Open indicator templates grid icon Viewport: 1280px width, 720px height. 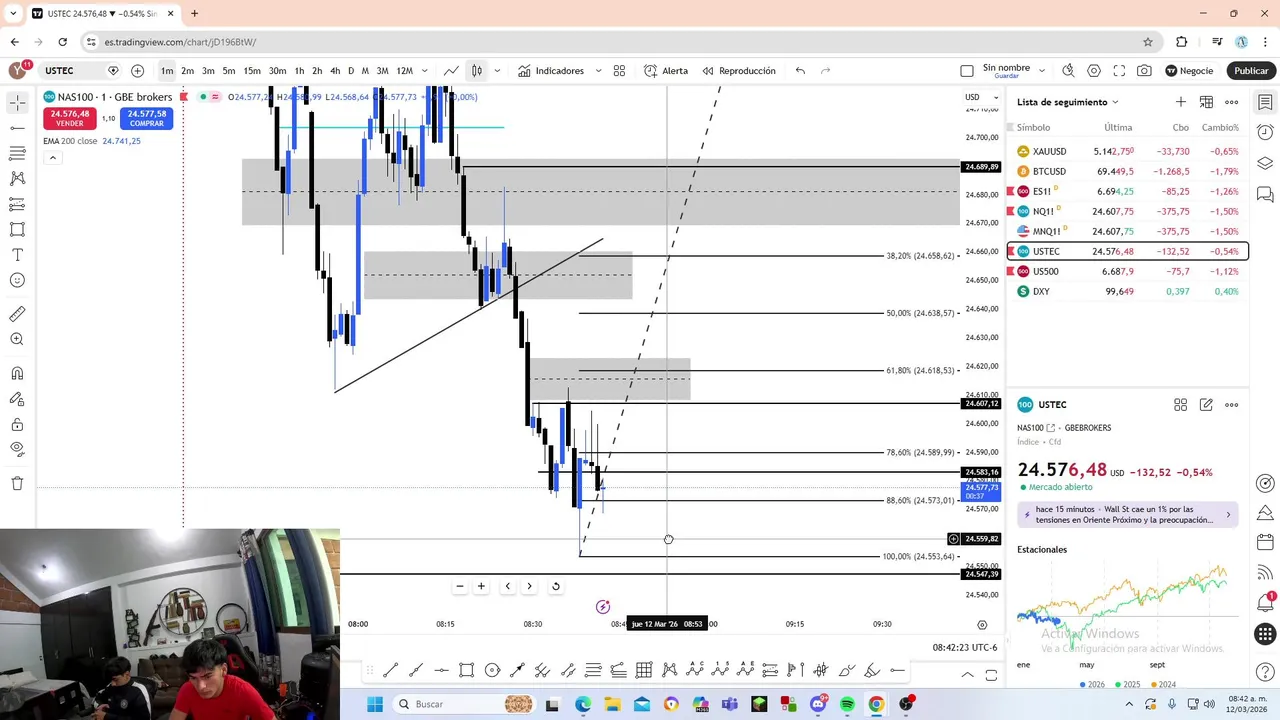619,71
